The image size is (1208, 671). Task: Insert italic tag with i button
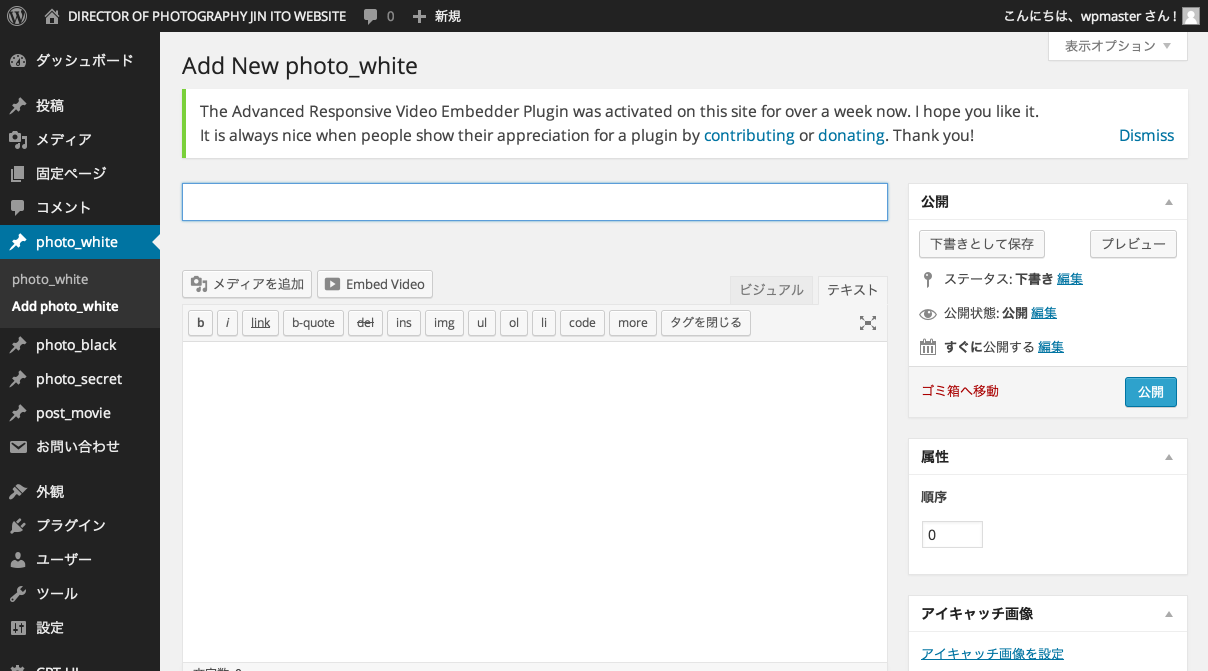coord(227,323)
